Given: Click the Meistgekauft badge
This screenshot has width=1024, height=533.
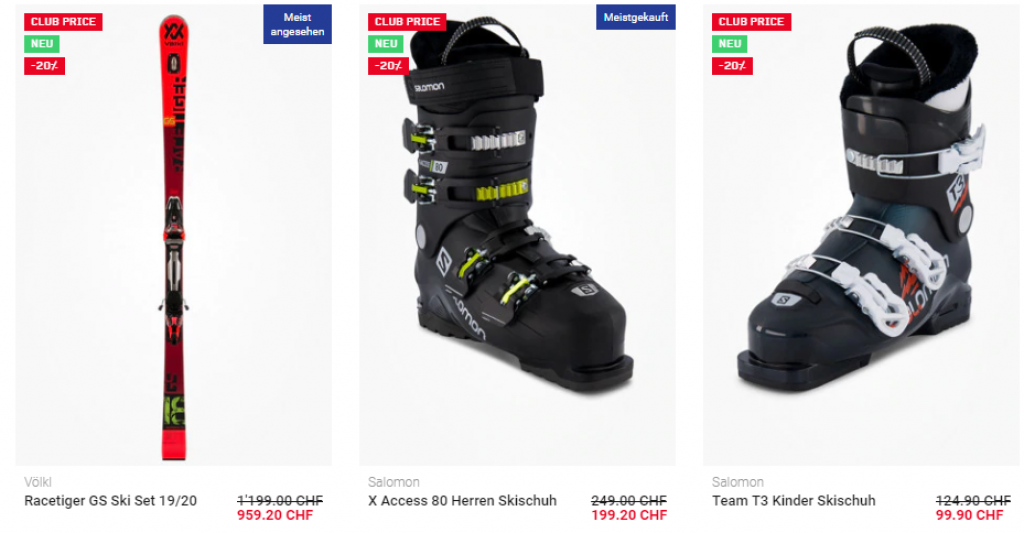Looking at the screenshot, I should click(635, 17).
